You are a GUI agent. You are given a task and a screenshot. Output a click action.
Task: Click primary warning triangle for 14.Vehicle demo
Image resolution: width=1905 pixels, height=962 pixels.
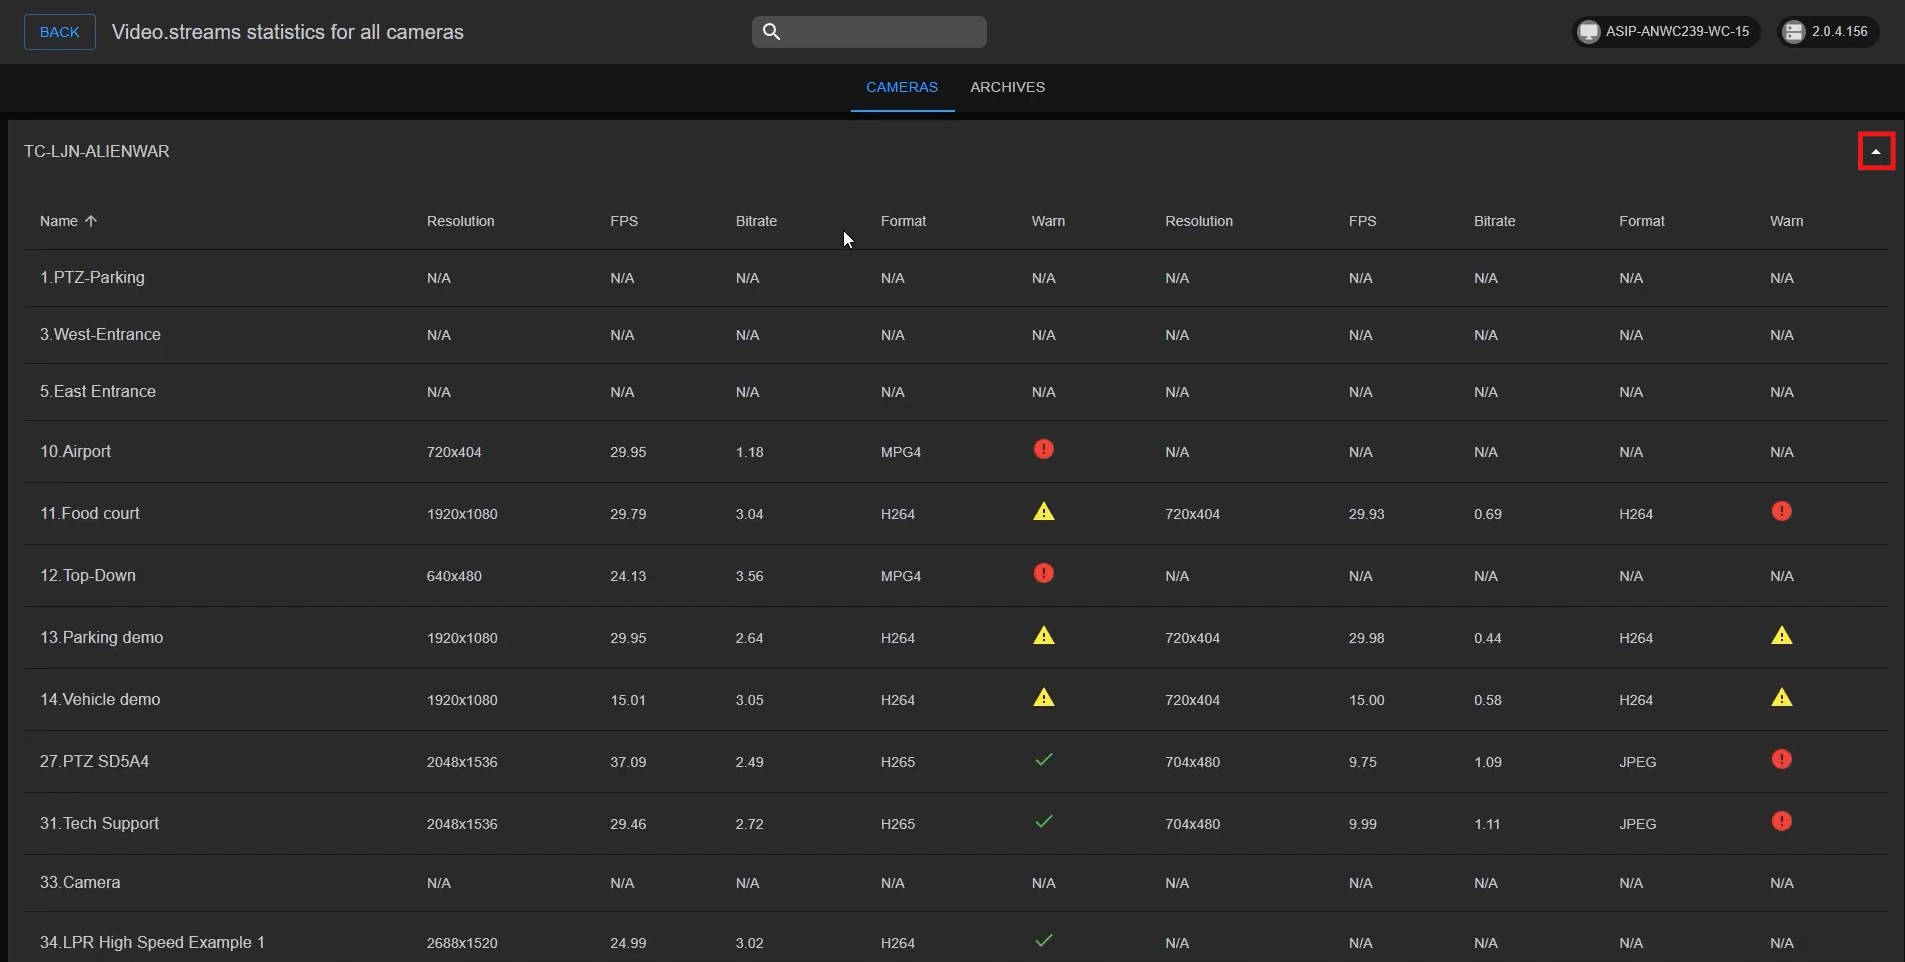pyautogui.click(x=1043, y=698)
